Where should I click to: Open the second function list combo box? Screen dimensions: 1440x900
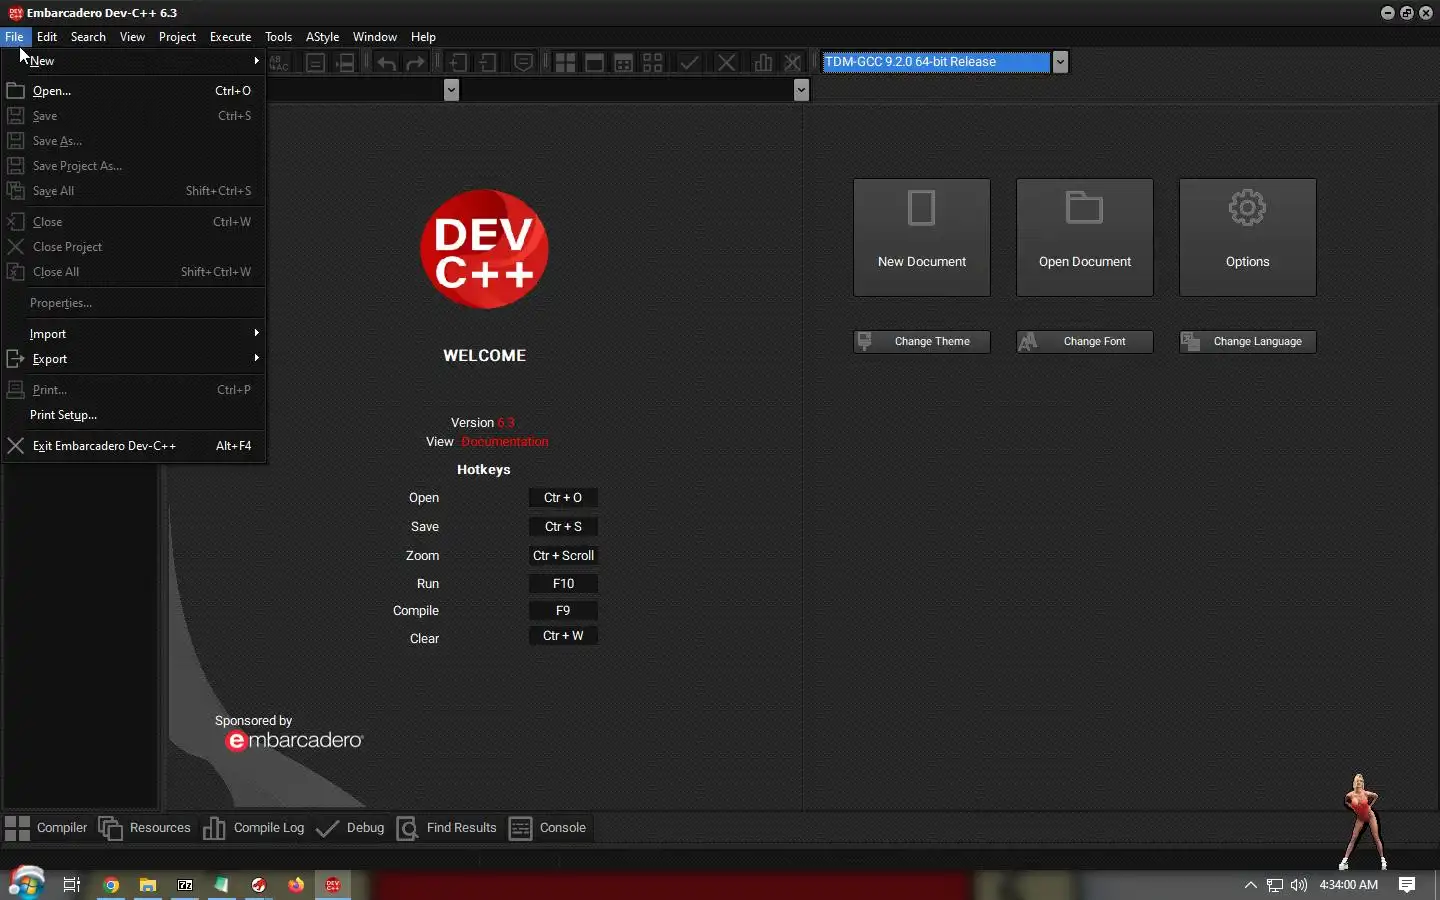coord(801,90)
